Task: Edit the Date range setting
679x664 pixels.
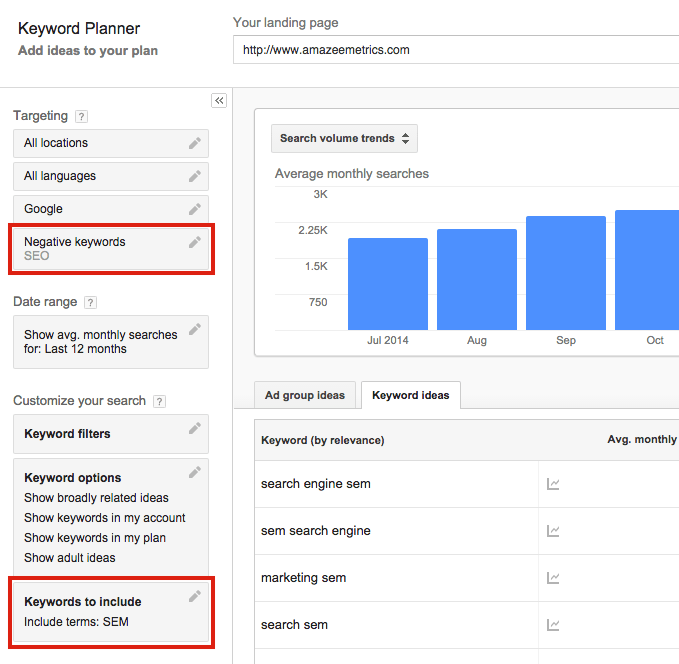Action: [x=195, y=328]
